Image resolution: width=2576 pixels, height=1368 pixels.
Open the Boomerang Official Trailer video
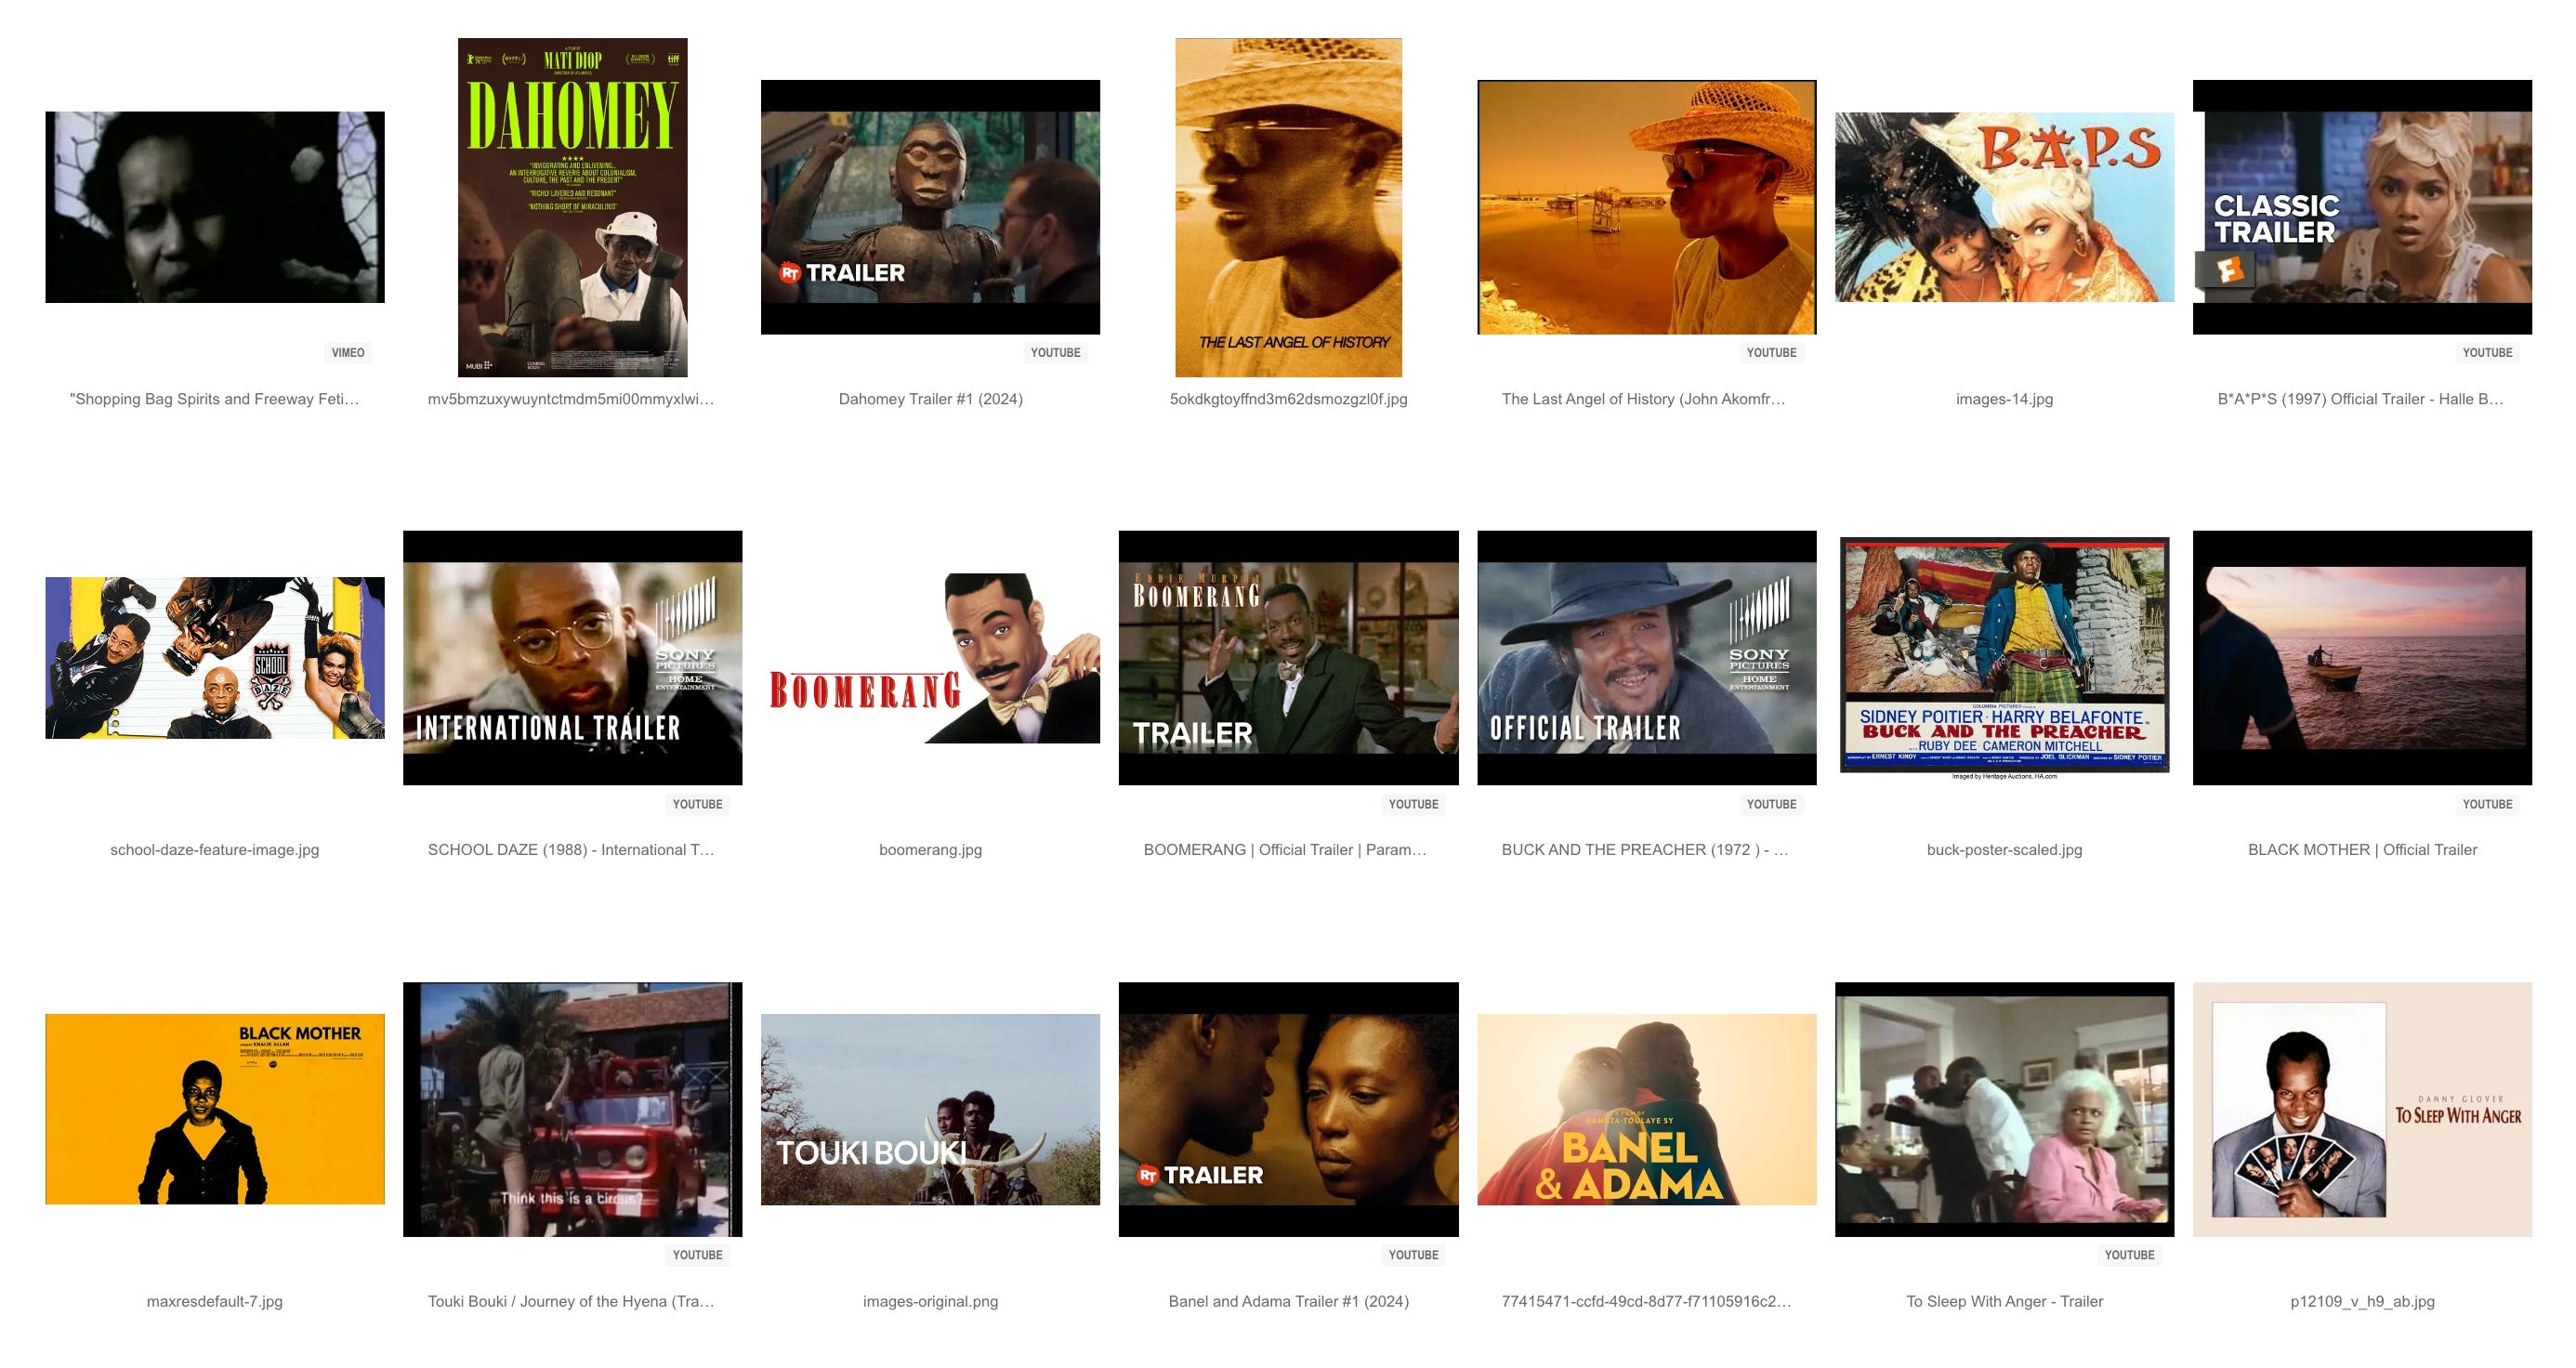tap(1288, 658)
